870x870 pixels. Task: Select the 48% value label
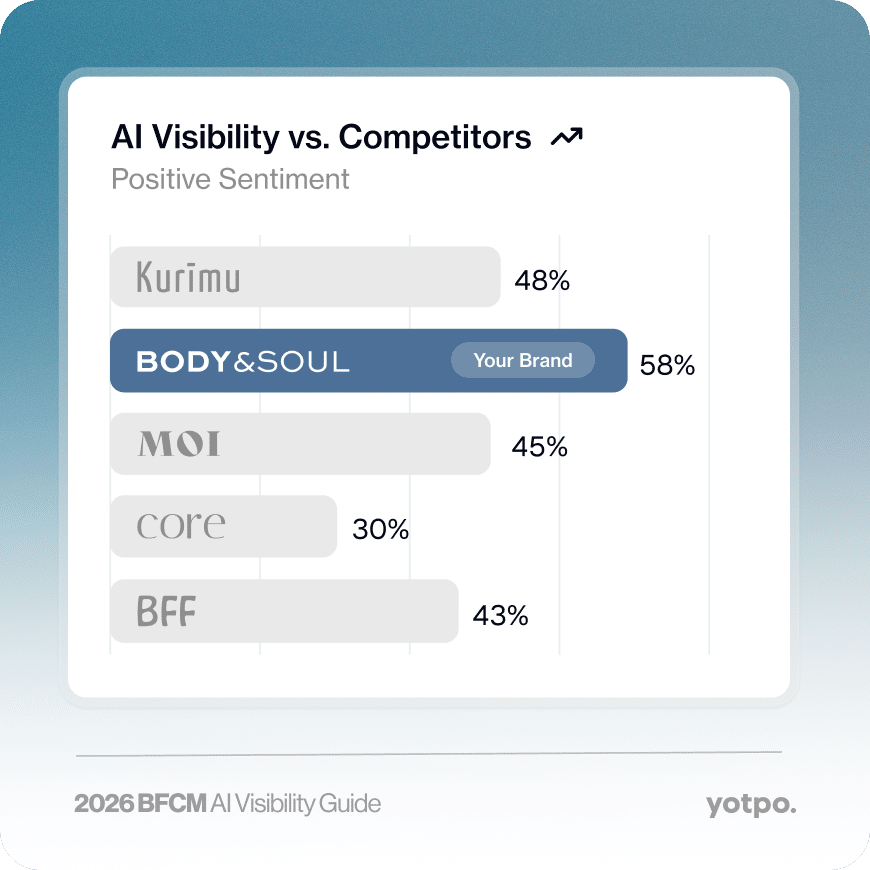(542, 280)
